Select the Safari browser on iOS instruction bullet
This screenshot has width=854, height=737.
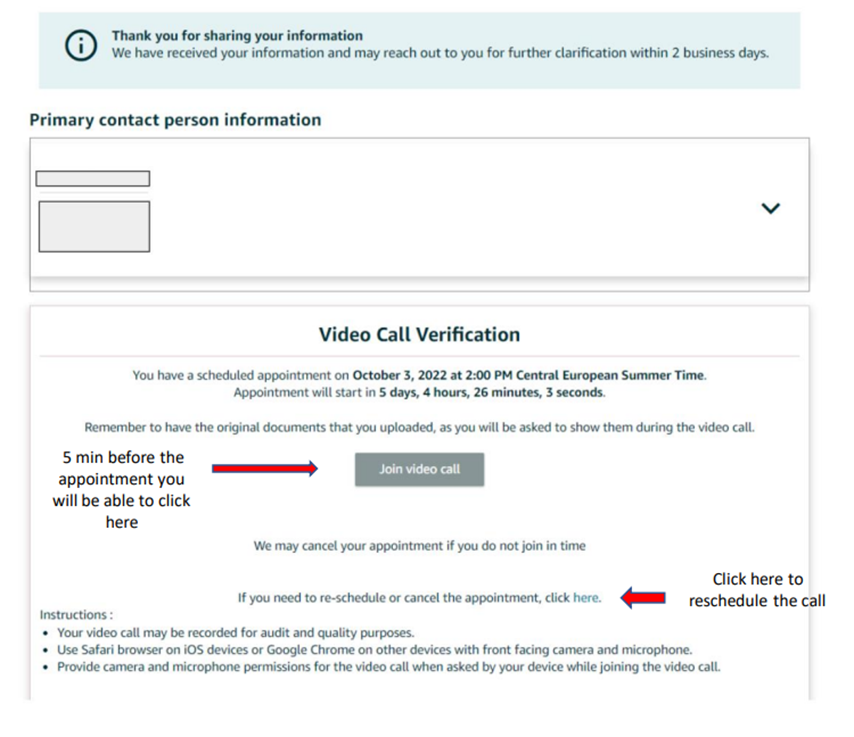pos(375,649)
